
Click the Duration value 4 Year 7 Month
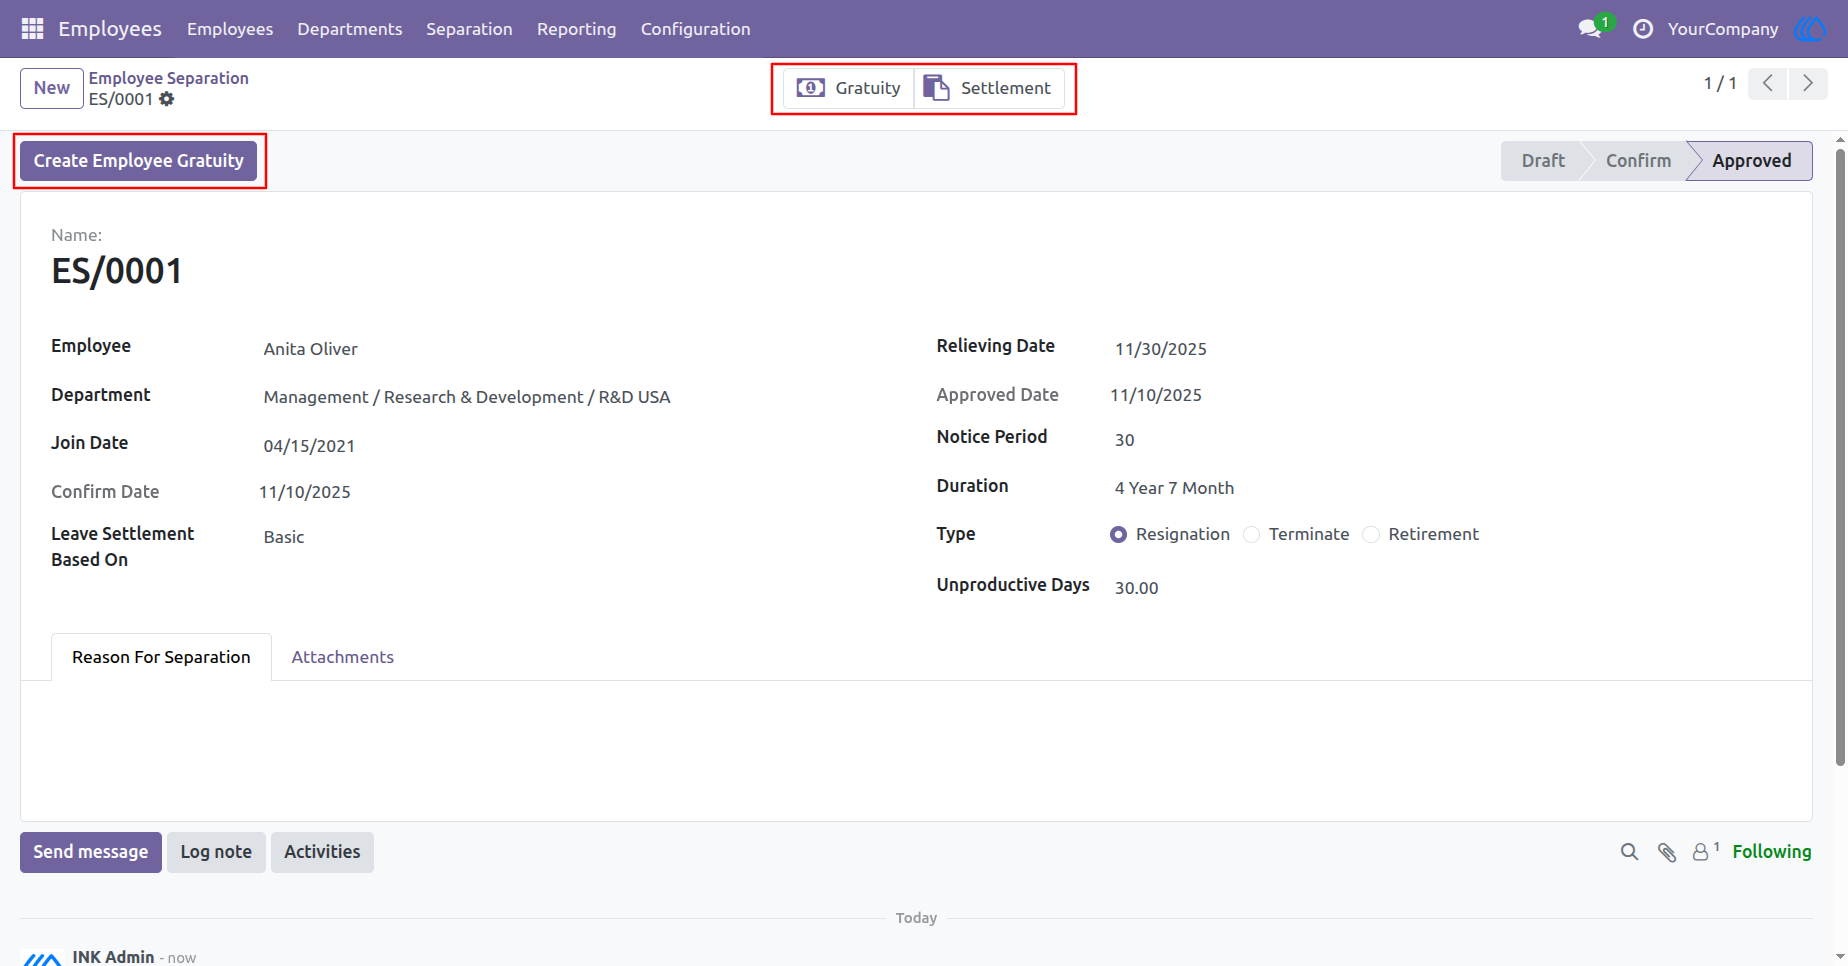[1174, 488]
